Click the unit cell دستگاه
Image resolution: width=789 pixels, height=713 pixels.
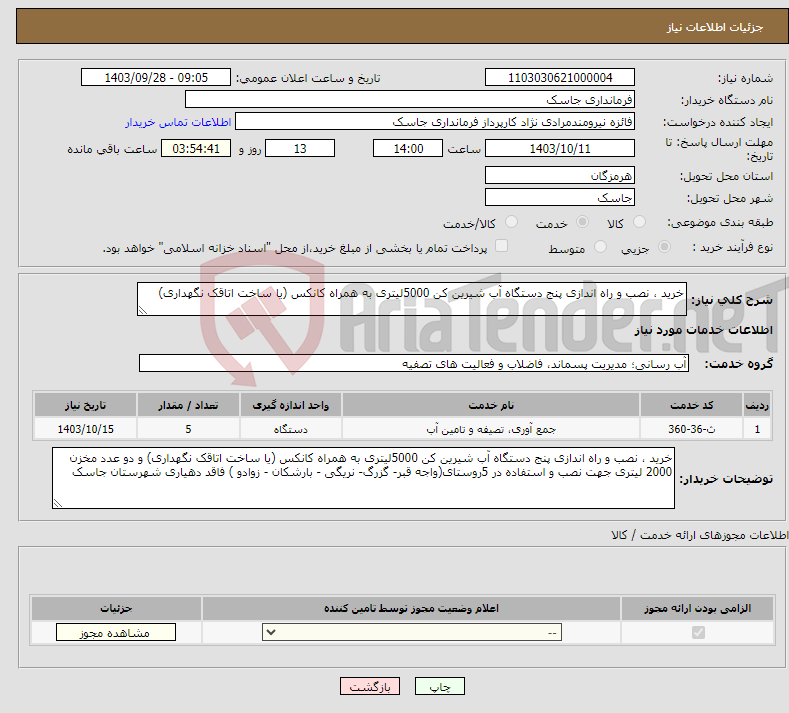pyautogui.click(x=291, y=429)
